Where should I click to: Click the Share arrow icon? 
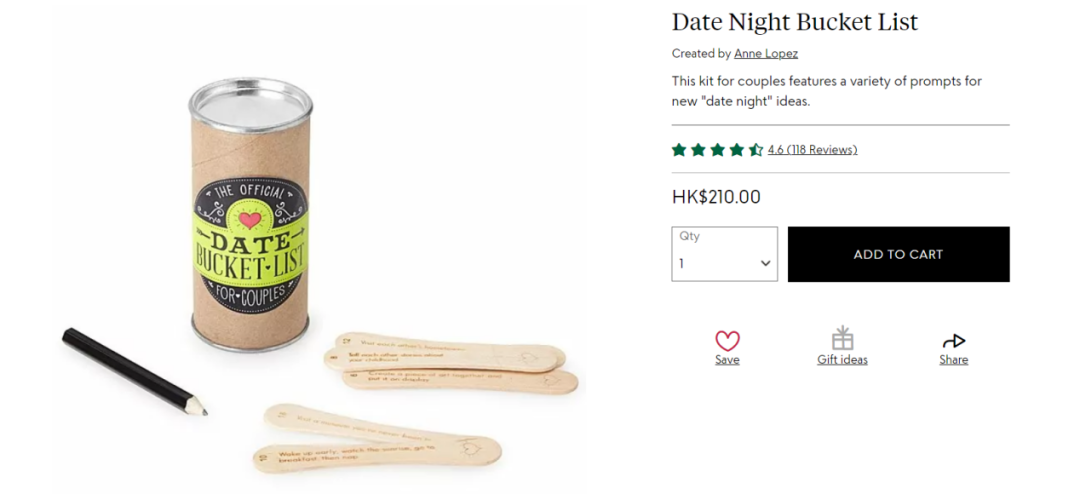(953, 341)
